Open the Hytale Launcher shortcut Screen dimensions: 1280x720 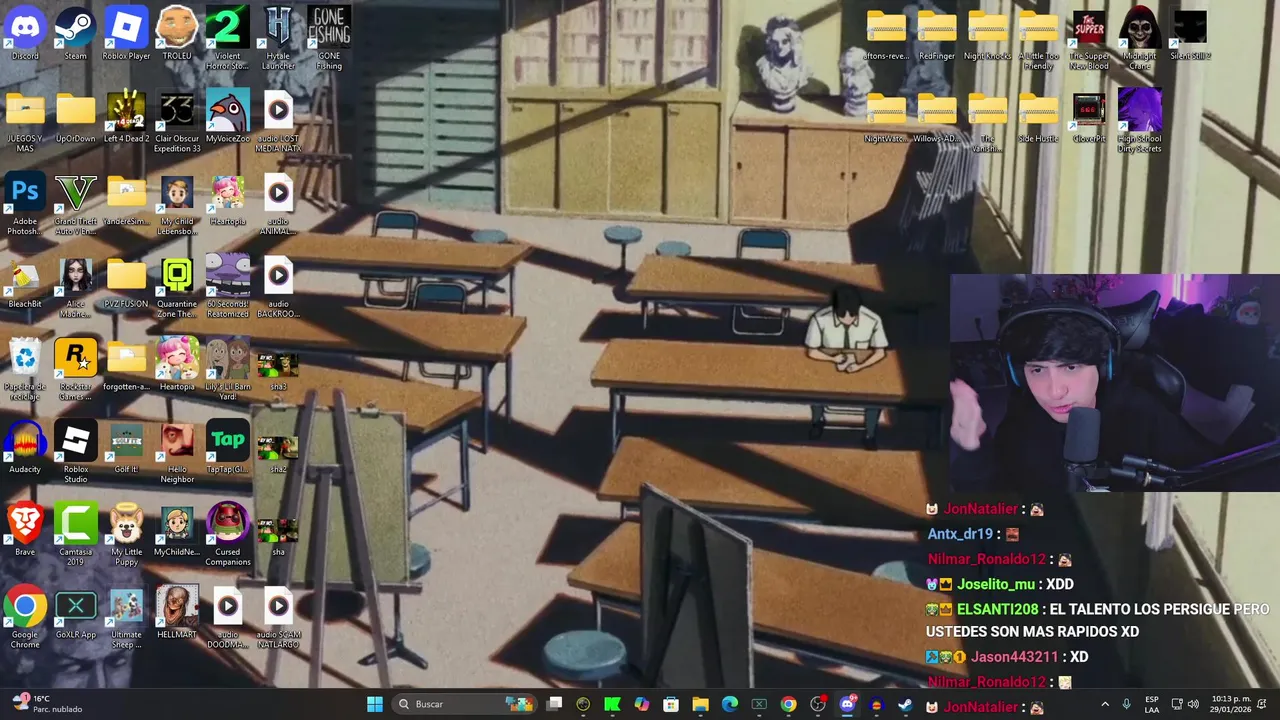[x=278, y=39]
